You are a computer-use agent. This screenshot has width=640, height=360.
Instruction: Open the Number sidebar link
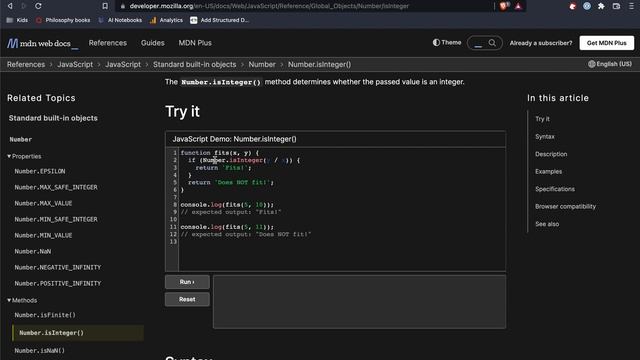pyautogui.click(x=21, y=140)
